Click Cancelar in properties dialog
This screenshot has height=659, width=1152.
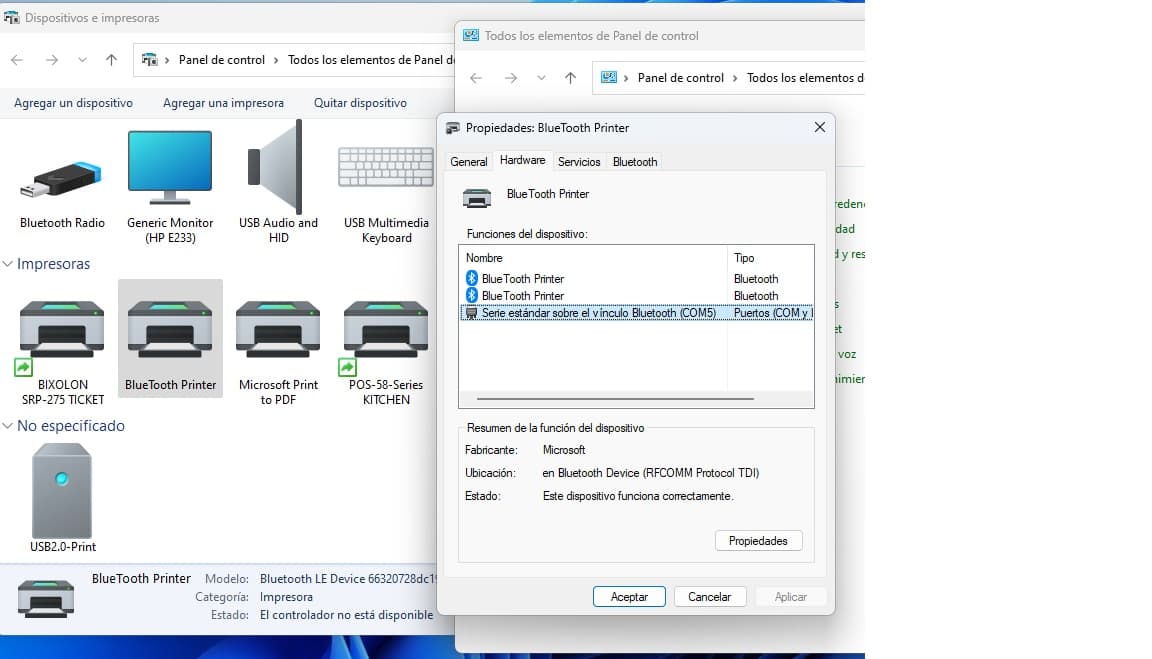click(x=709, y=597)
